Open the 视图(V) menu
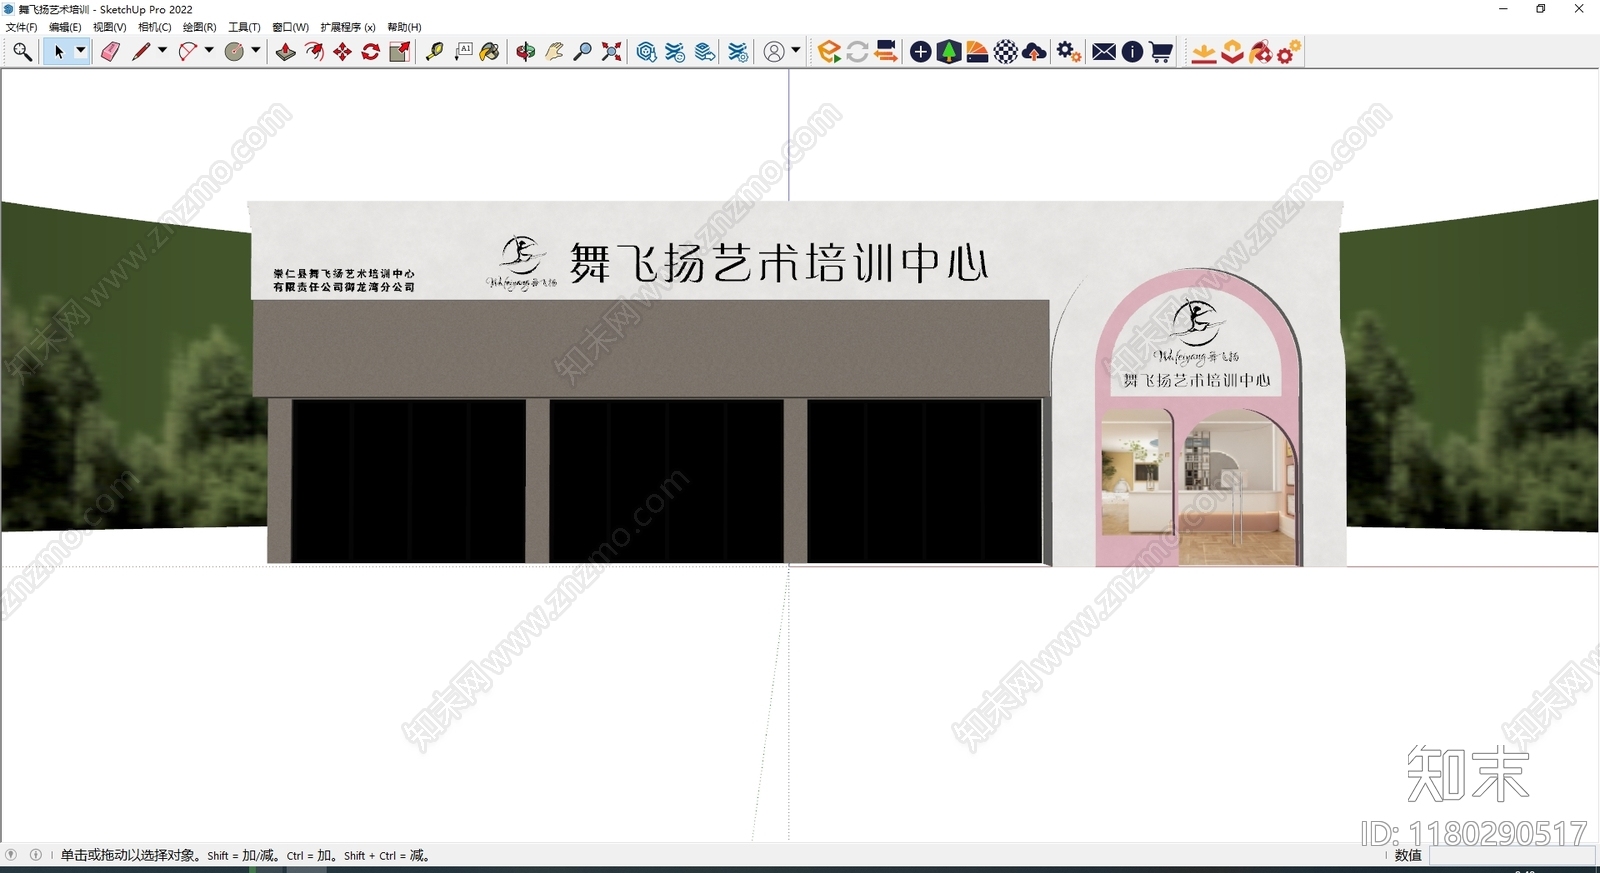 click(x=110, y=27)
